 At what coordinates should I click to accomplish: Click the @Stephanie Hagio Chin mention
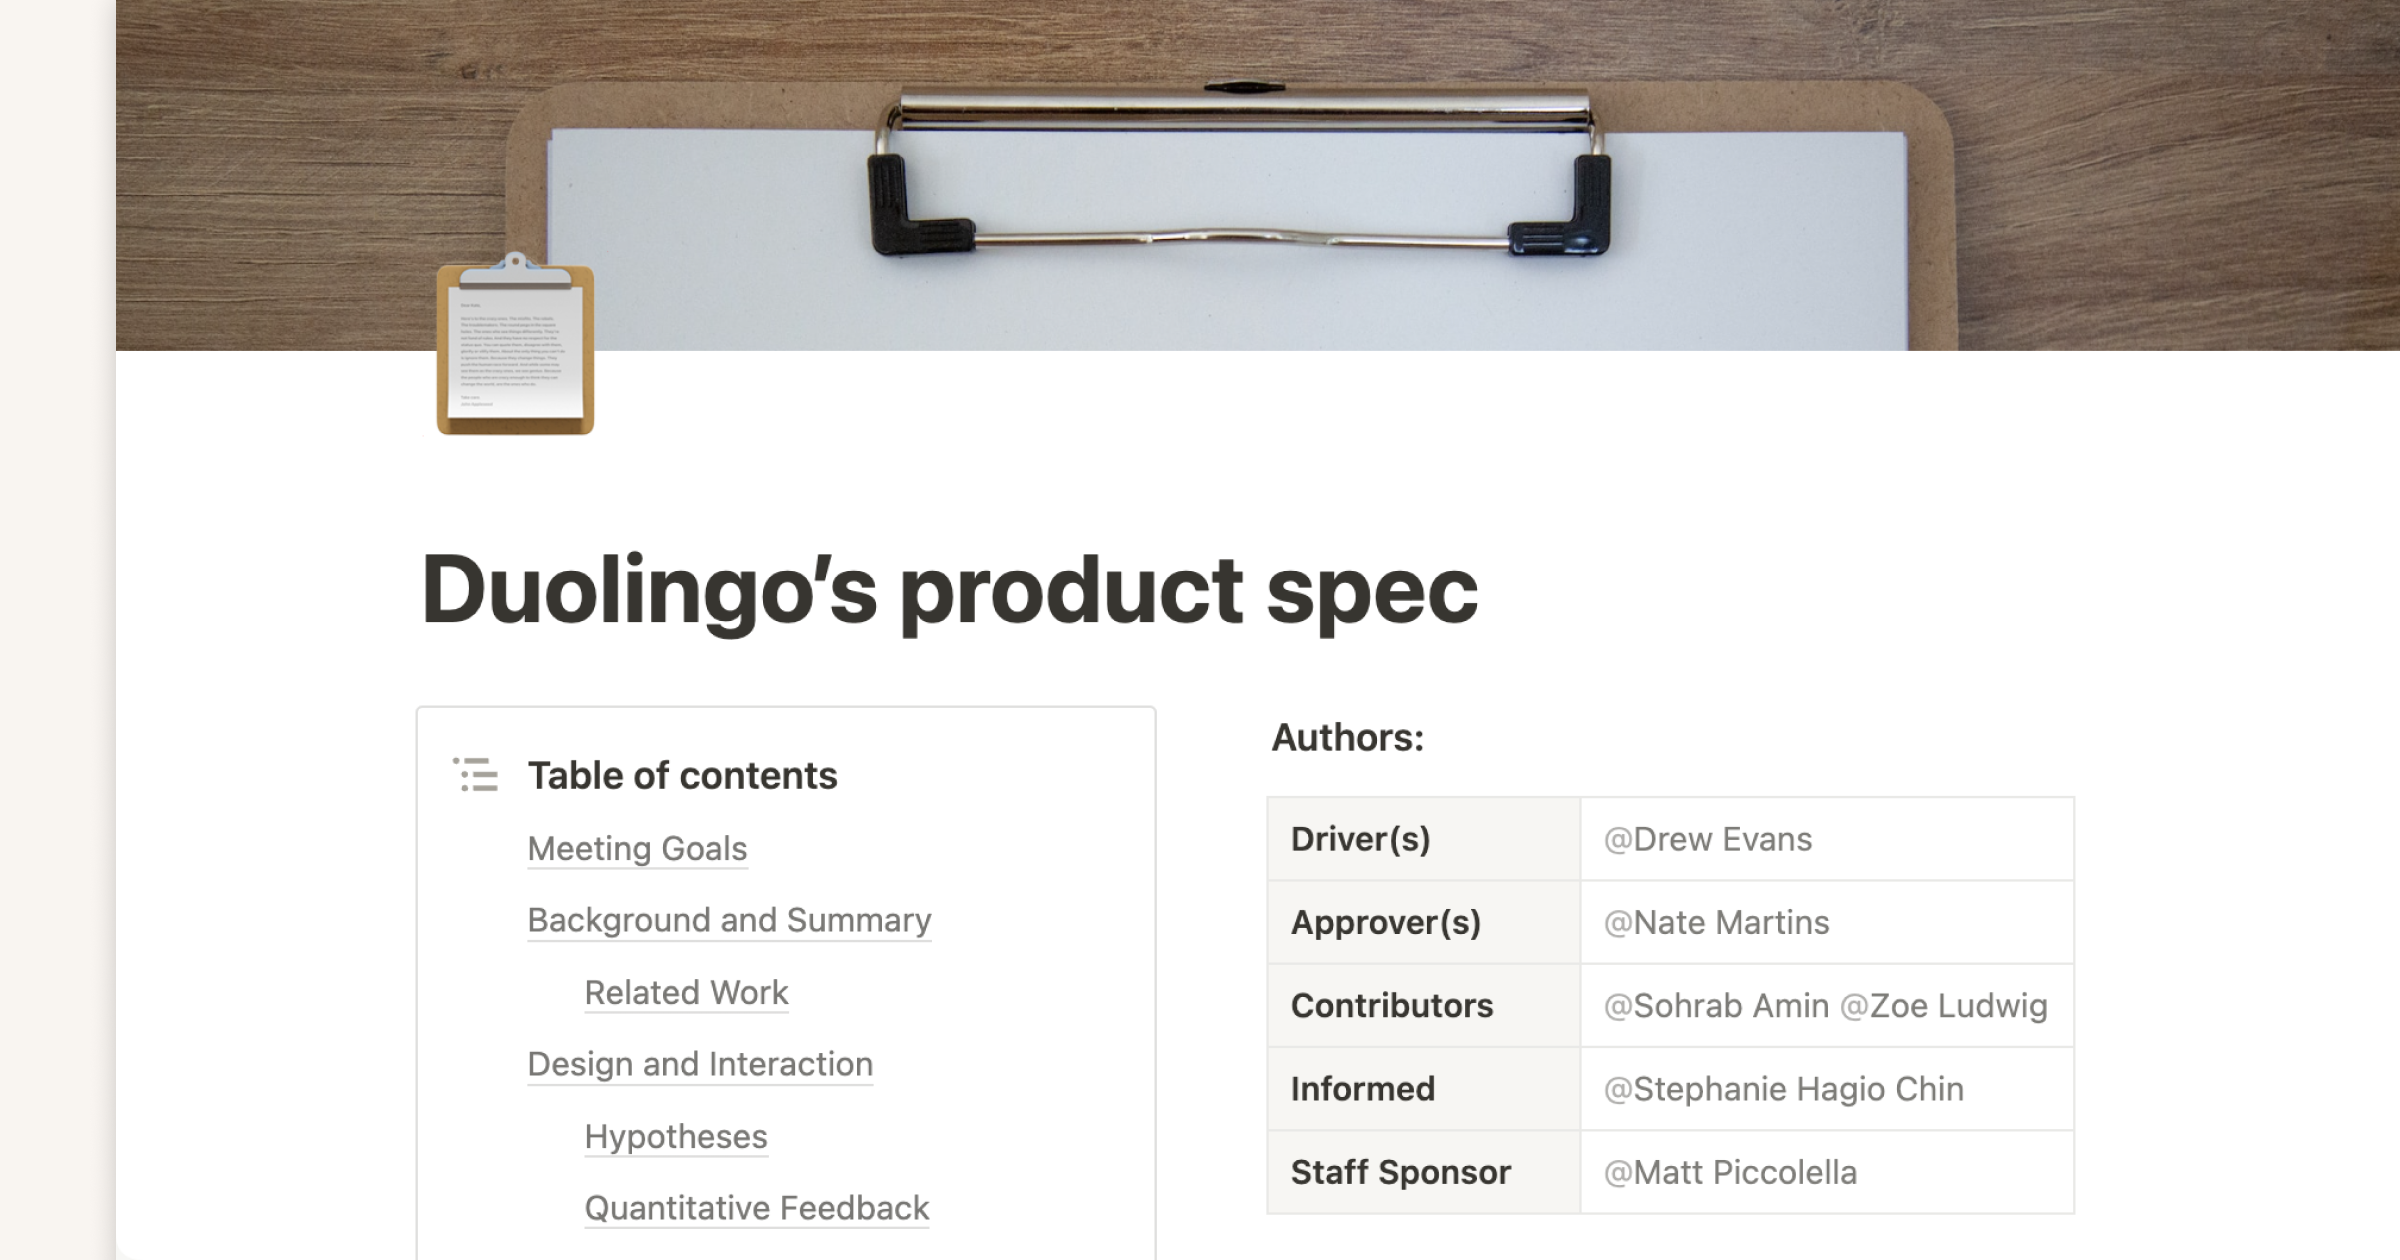[1784, 1089]
